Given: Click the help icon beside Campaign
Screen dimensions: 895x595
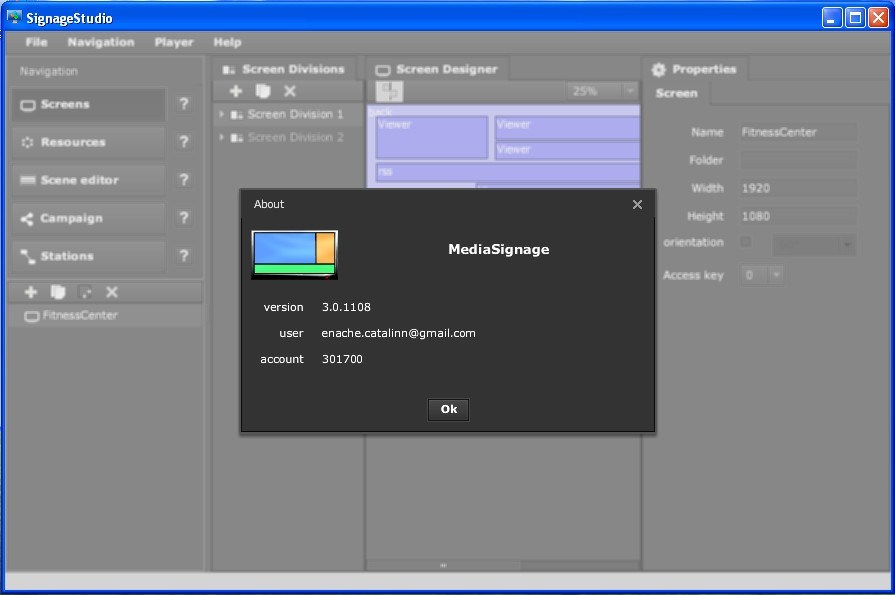Looking at the screenshot, I should point(183,218).
